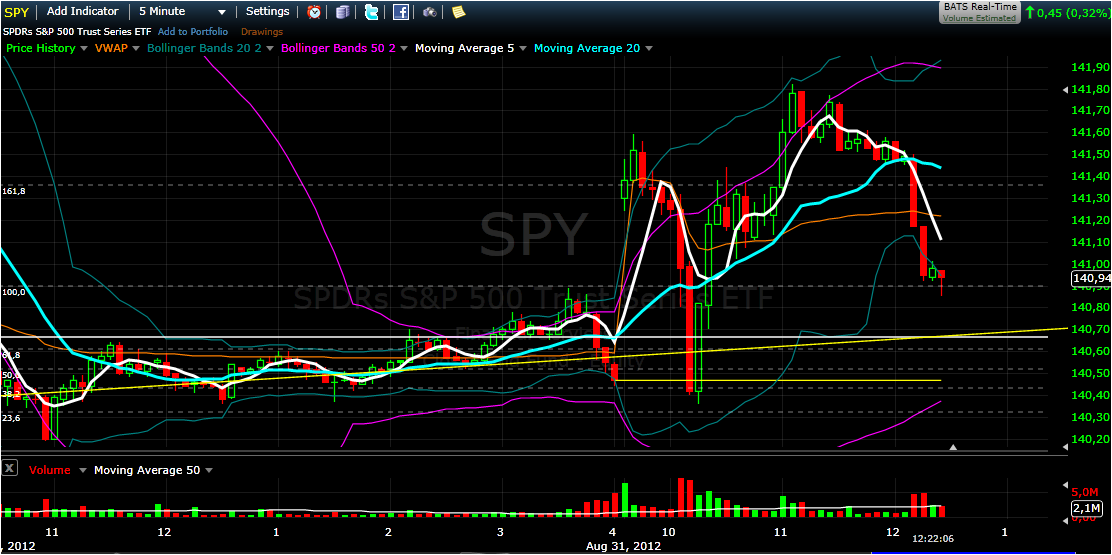Expand the Volume indicator dropdown
Screen dimensions: 1112x555
click(83, 470)
